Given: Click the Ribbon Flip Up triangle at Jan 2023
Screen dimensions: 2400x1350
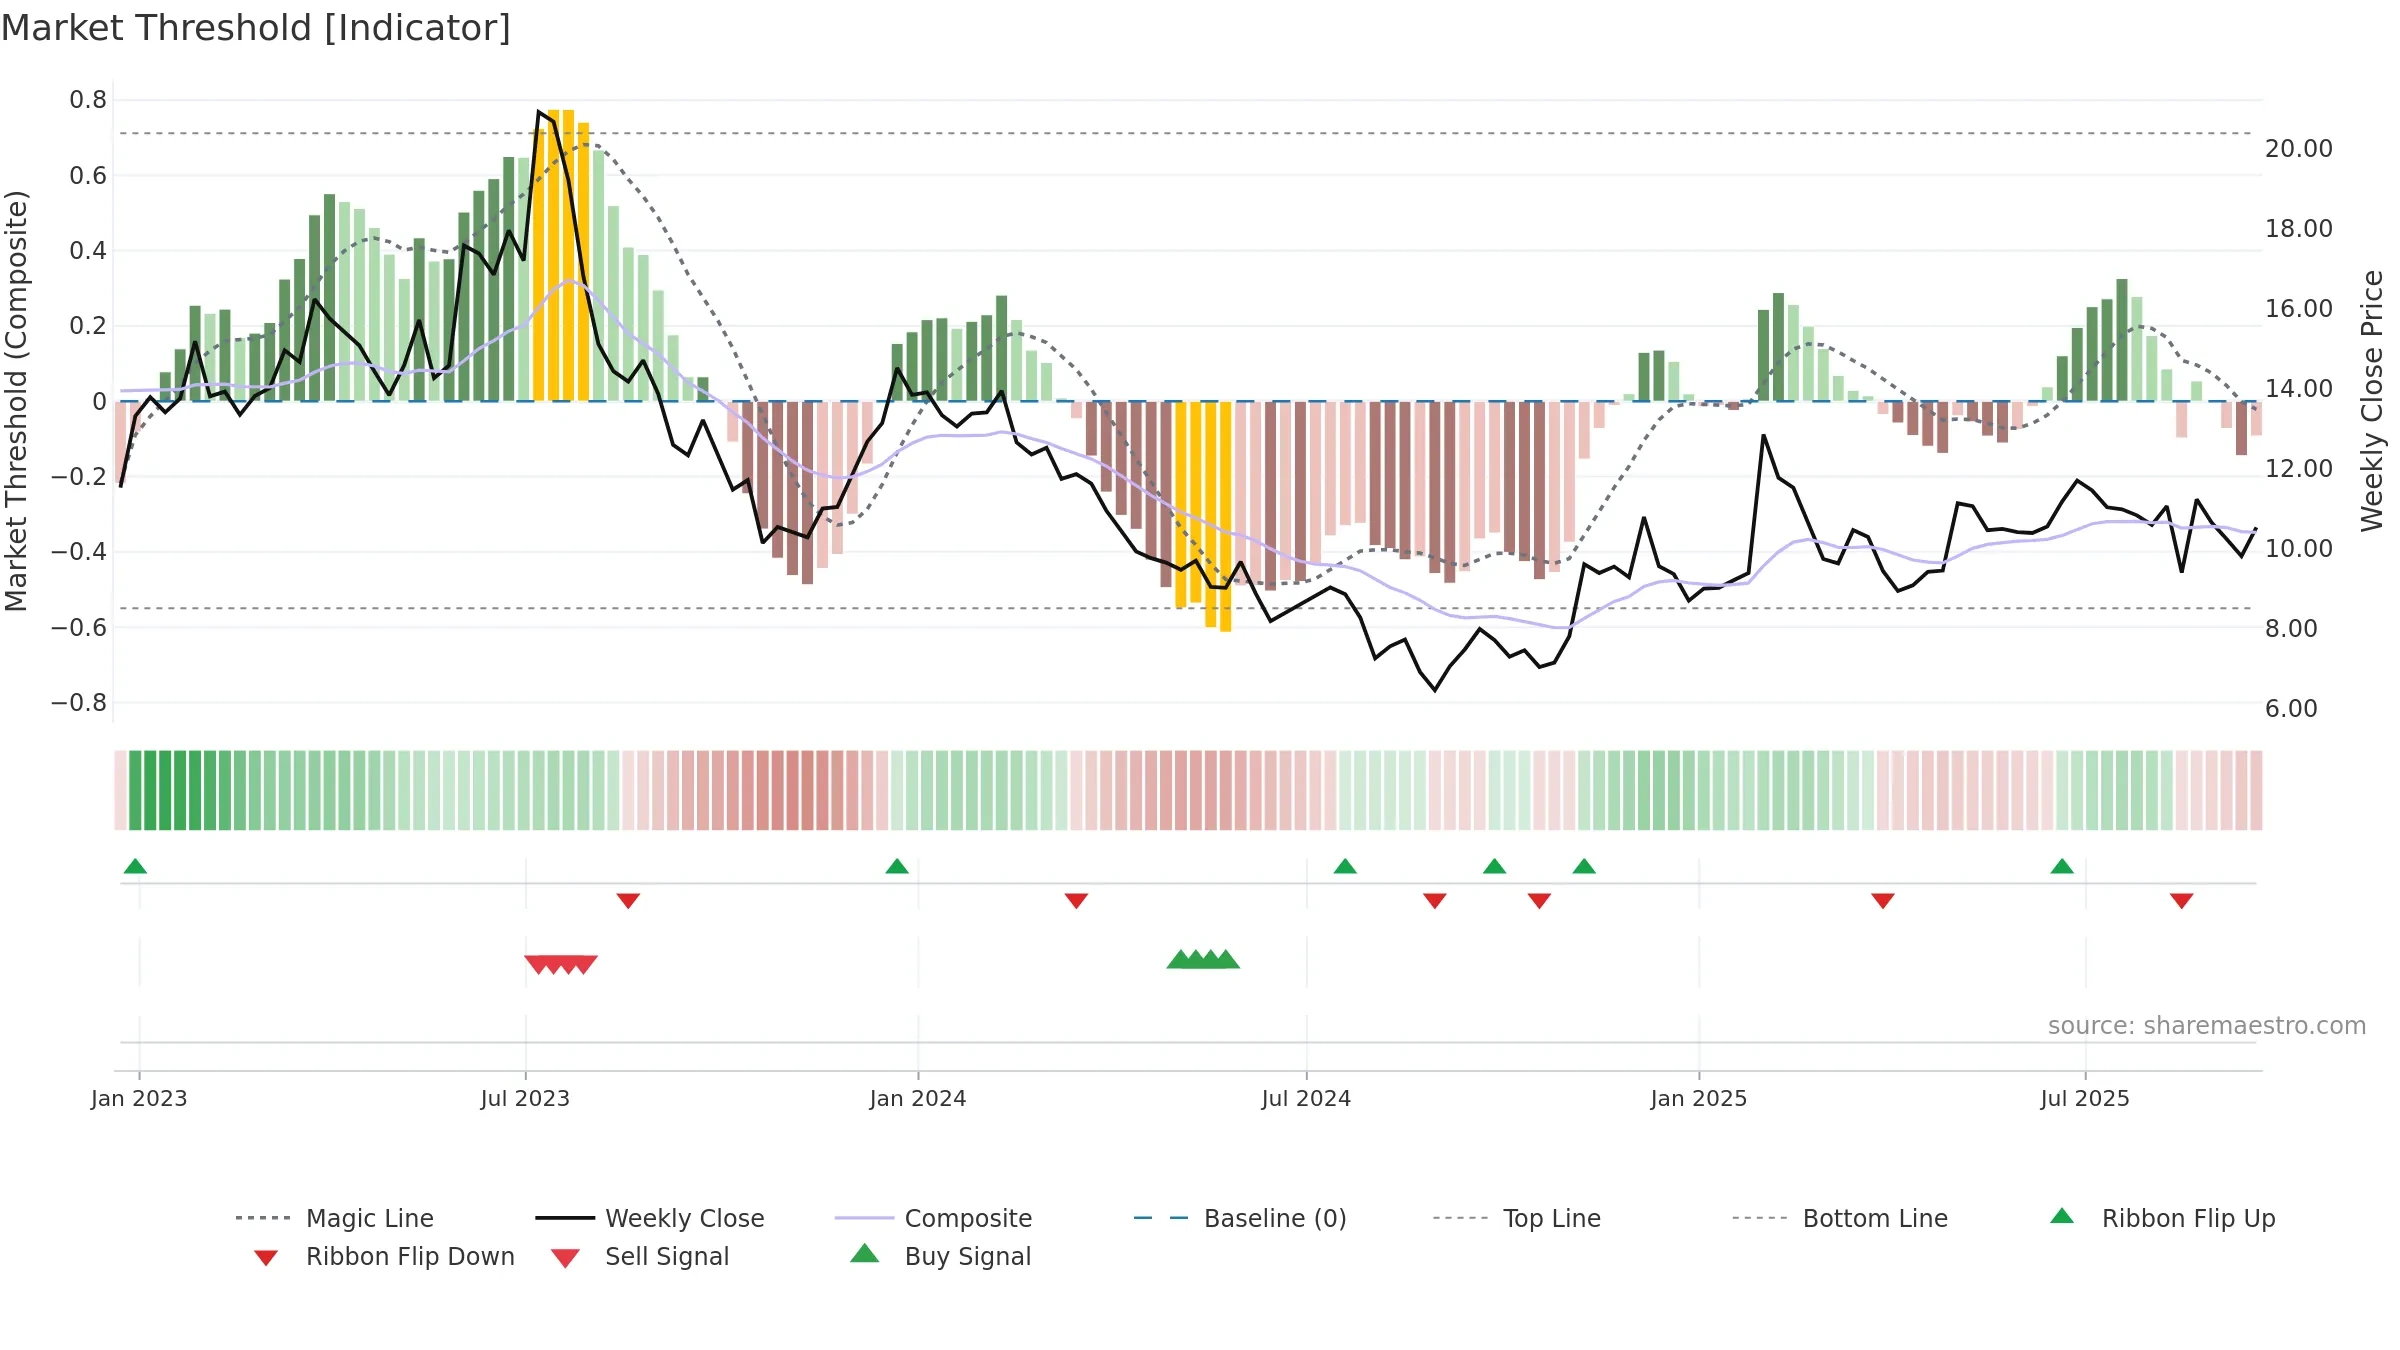Looking at the screenshot, I should coord(135,866).
